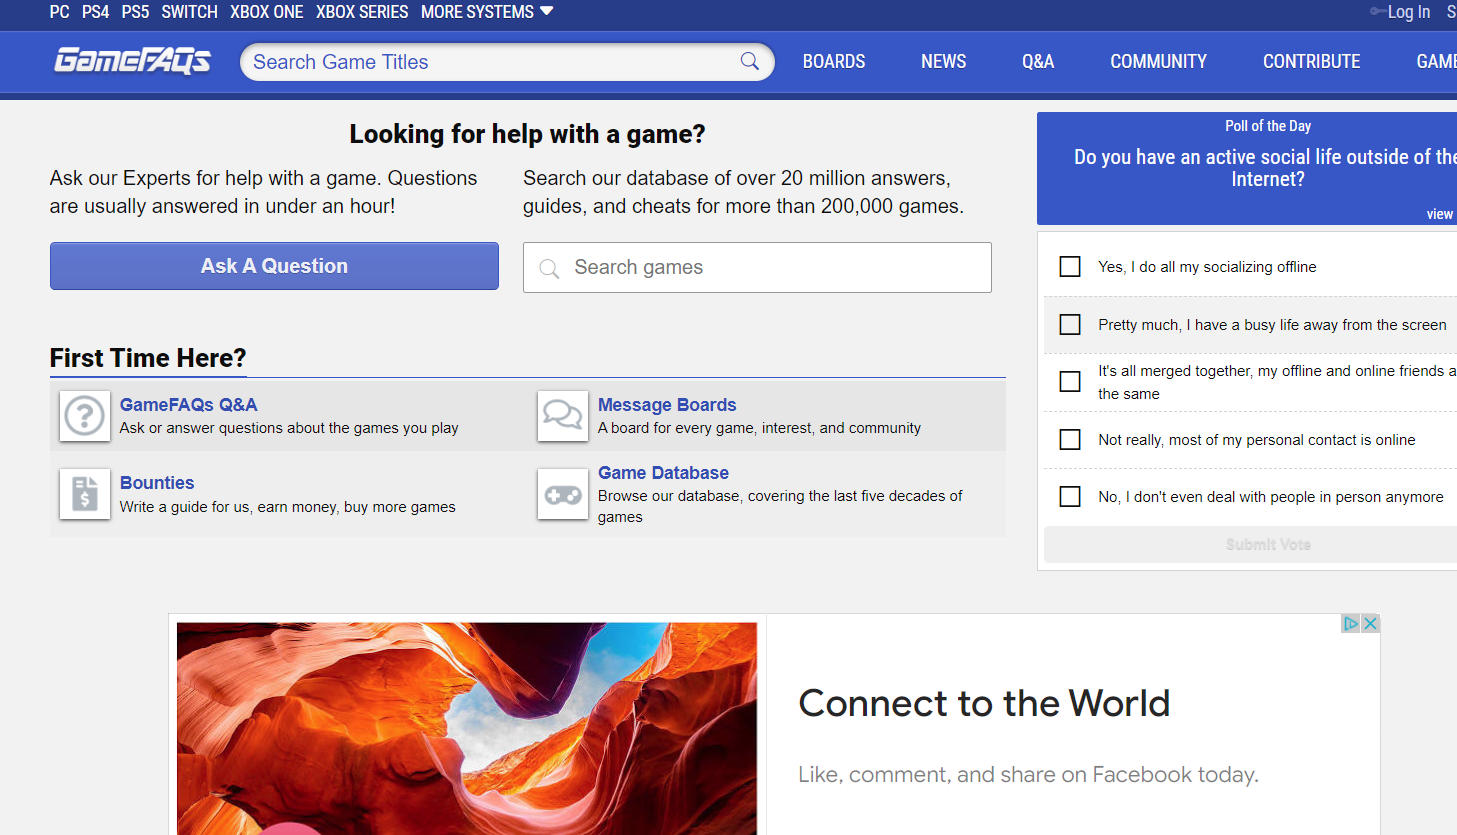This screenshot has height=835, width=1457.
Task: Click the magnifier icon in top search bar
Action: (749, 62)
